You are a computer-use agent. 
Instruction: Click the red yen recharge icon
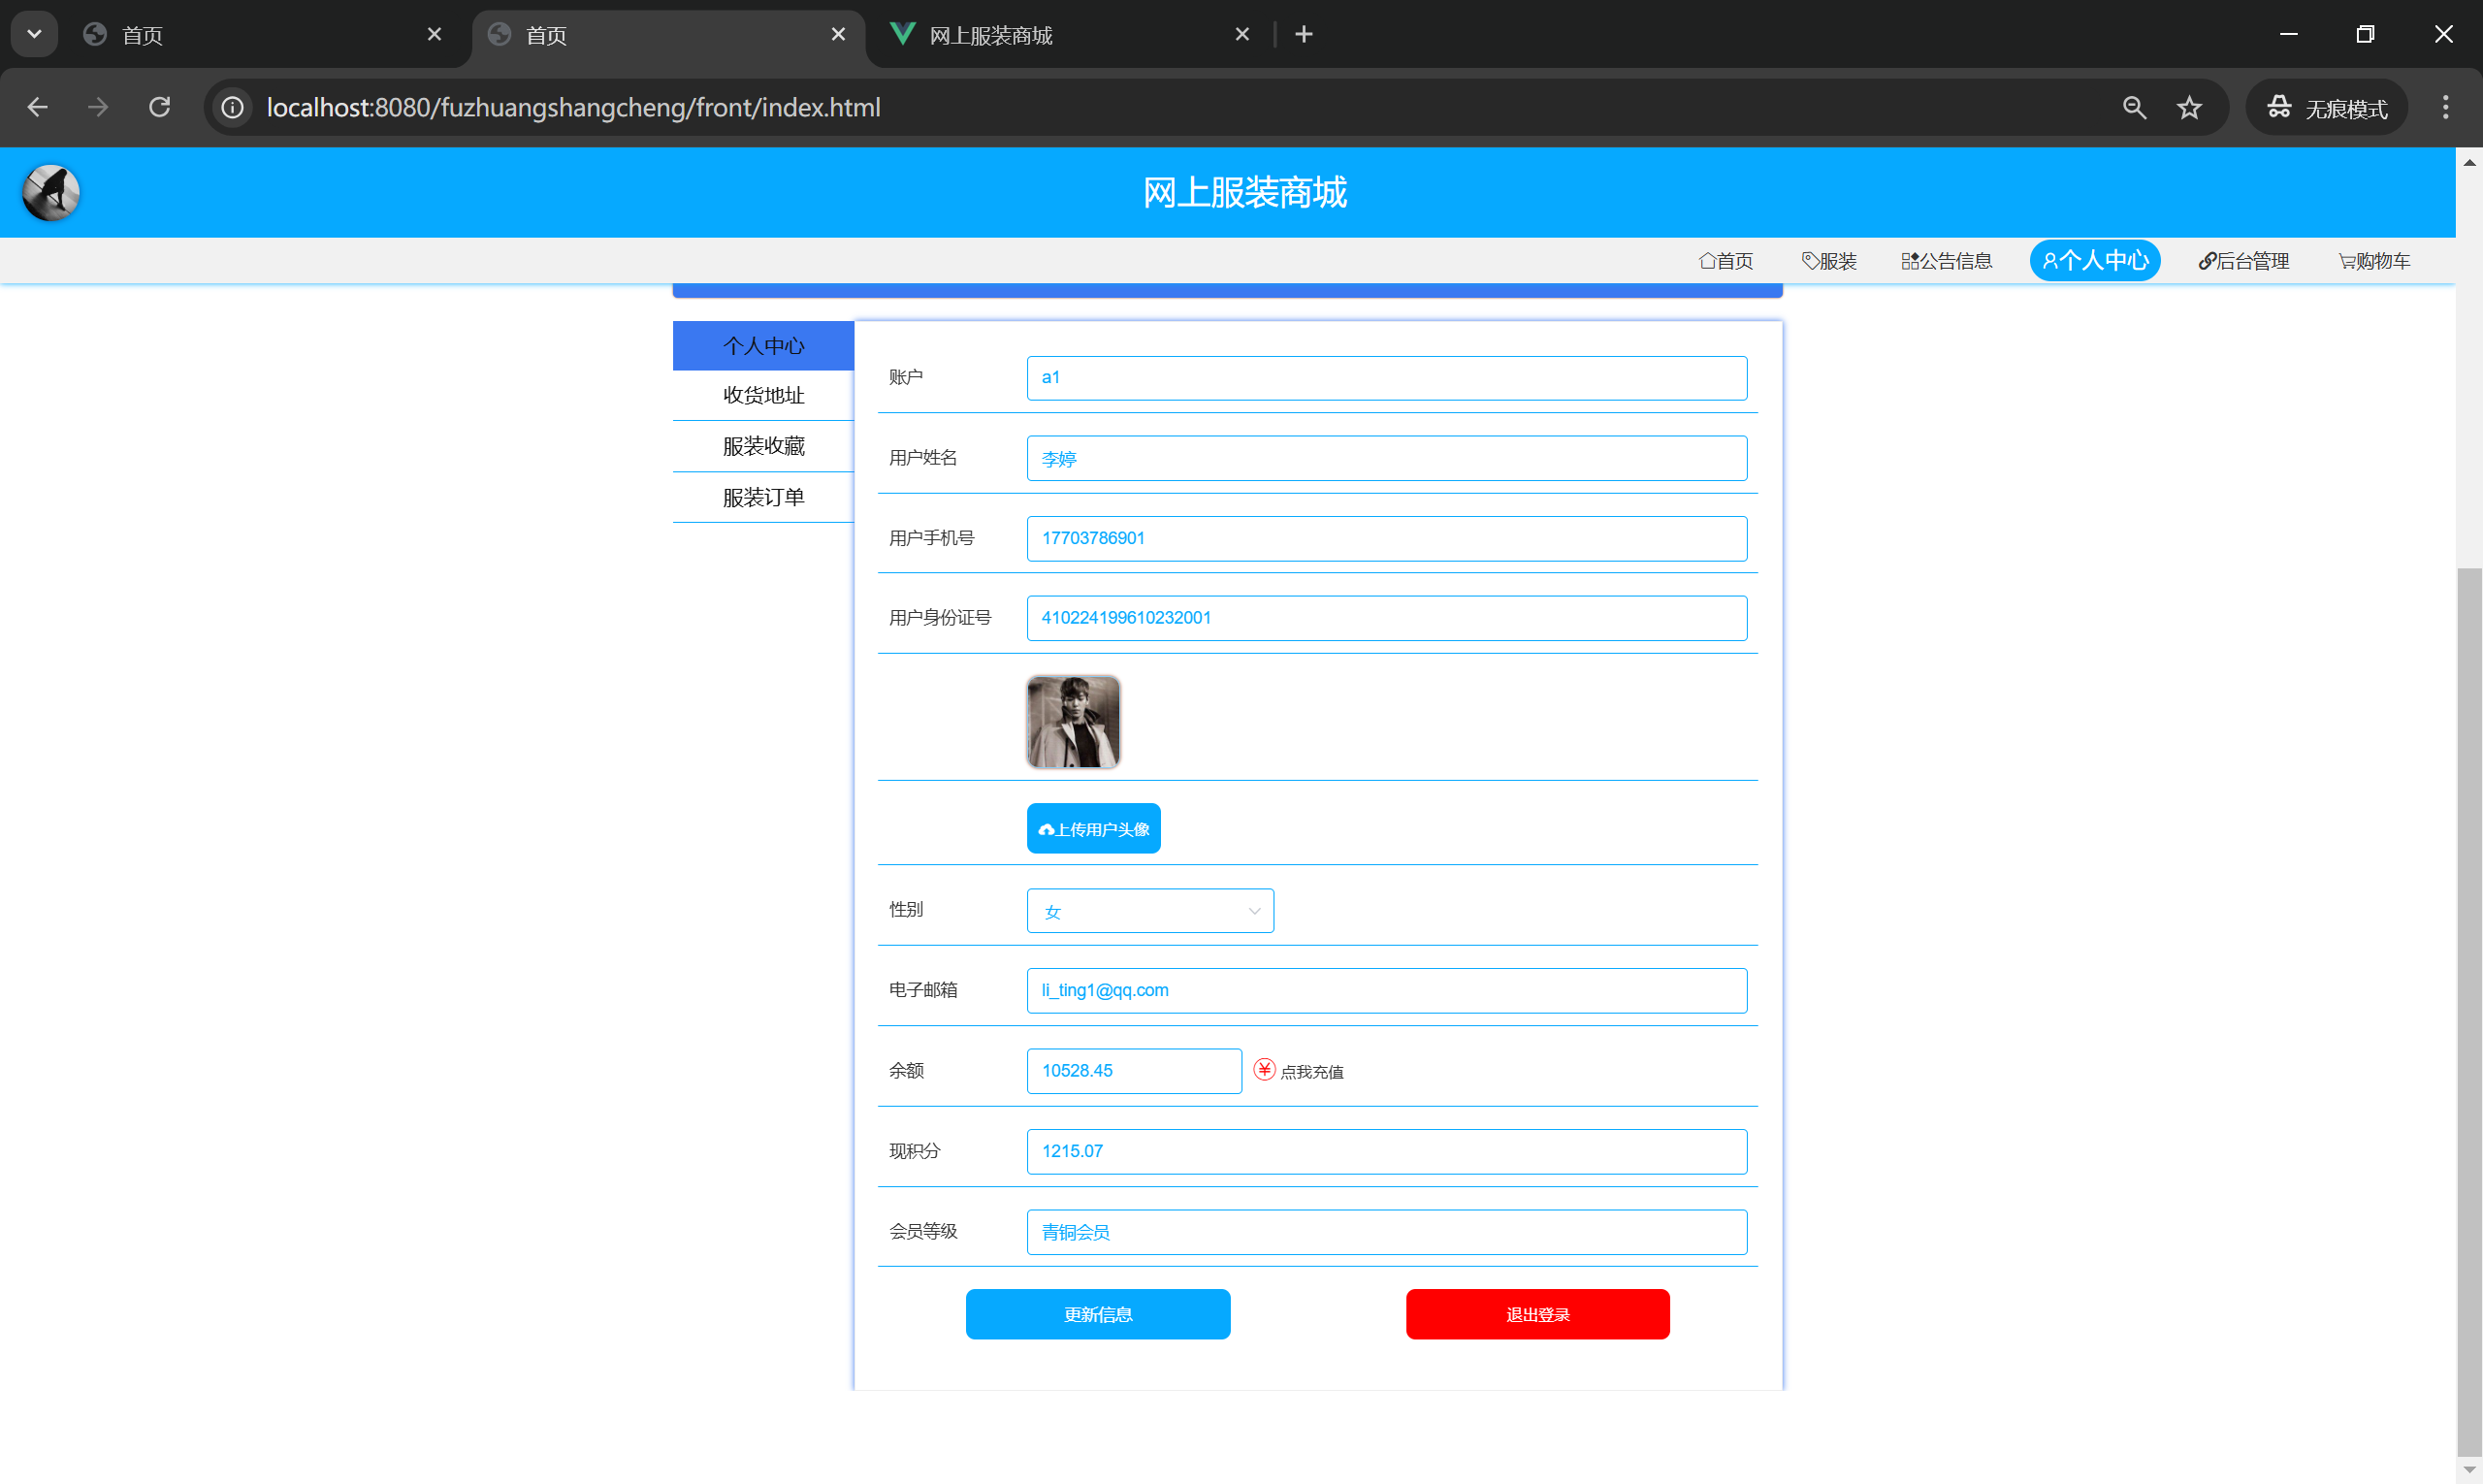(1264, 1070)
